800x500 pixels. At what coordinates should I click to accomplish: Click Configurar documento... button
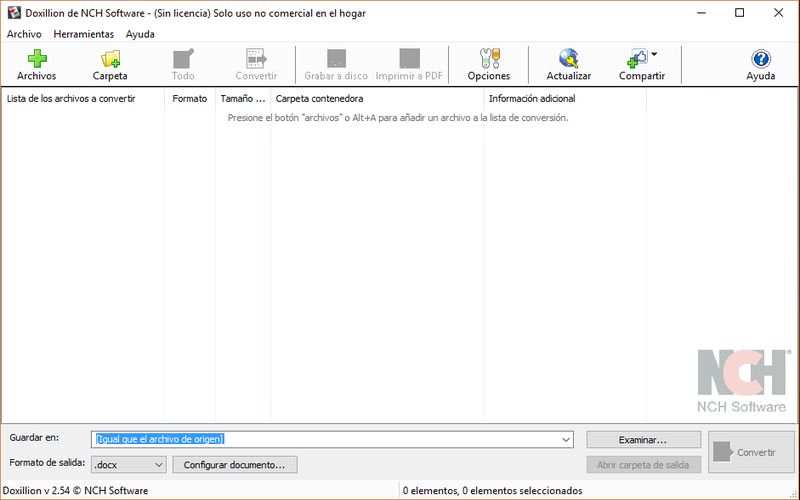235,465
